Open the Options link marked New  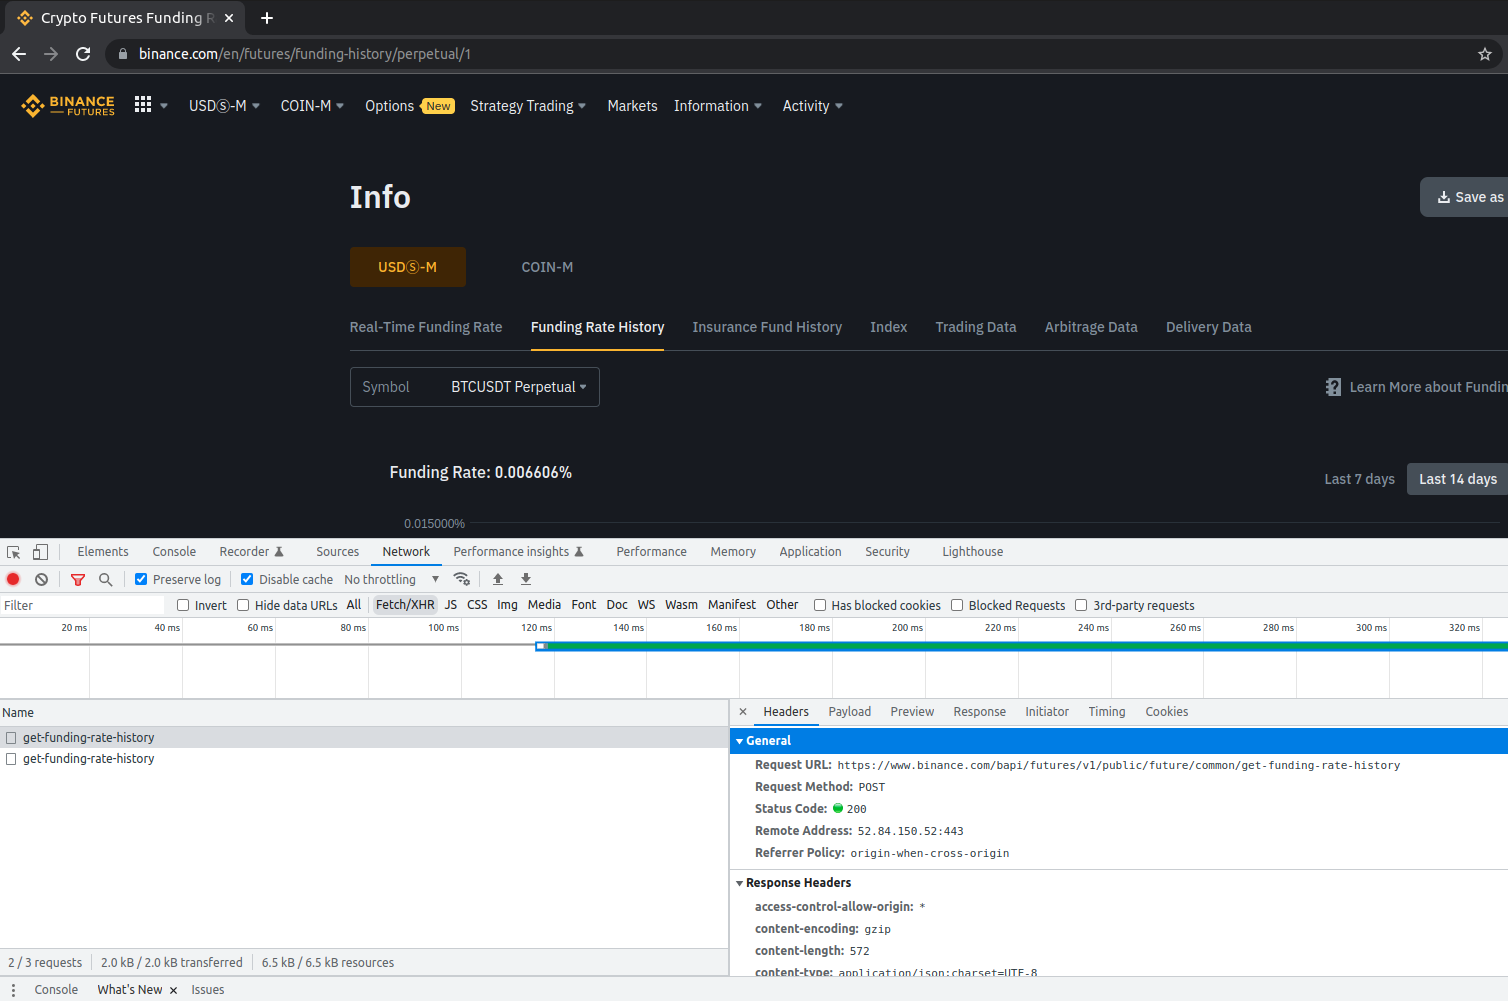coord(409,106)
